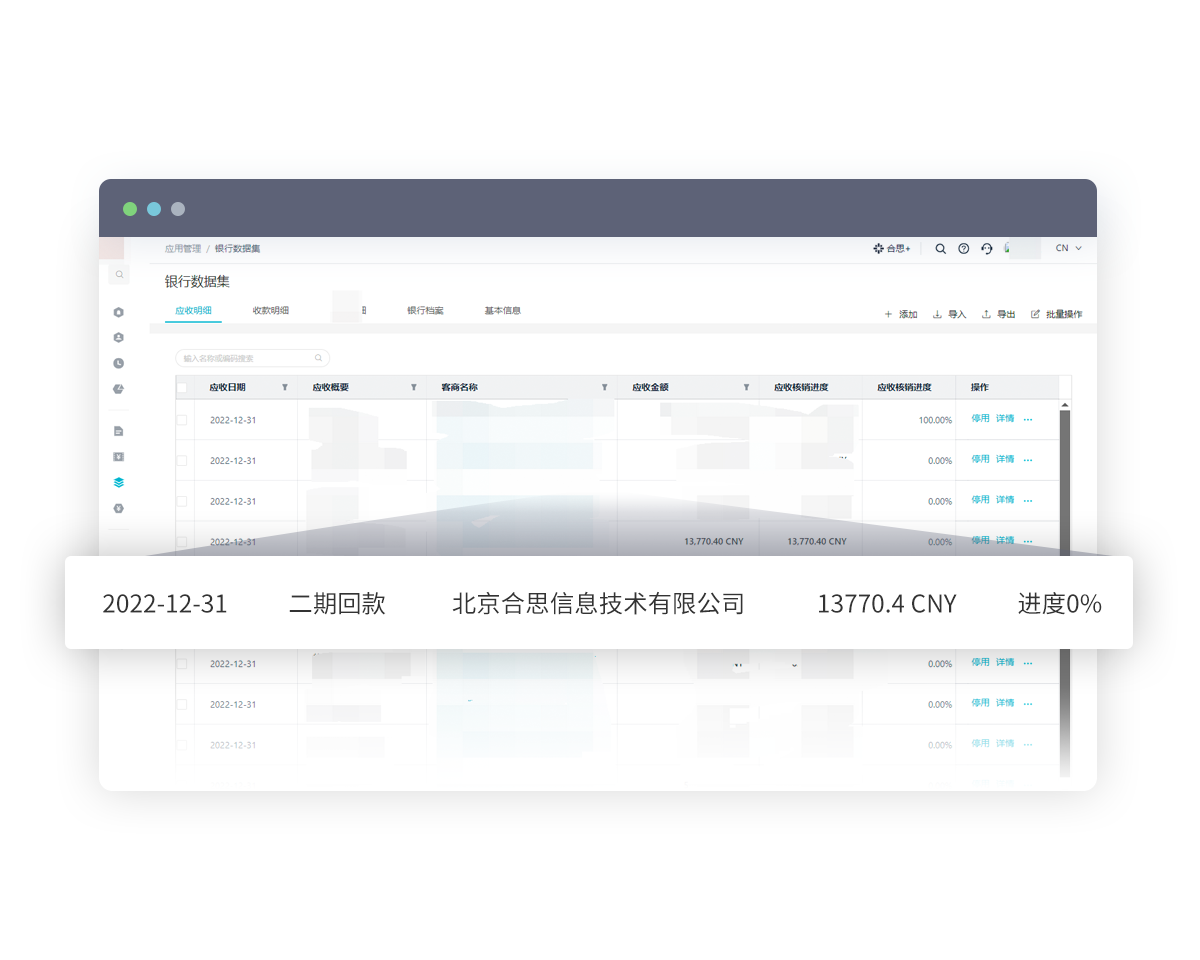Select the highlighted layers stack sidebar icon
The height and width of the screenshot is (960, 1200).
pos(119,482)
